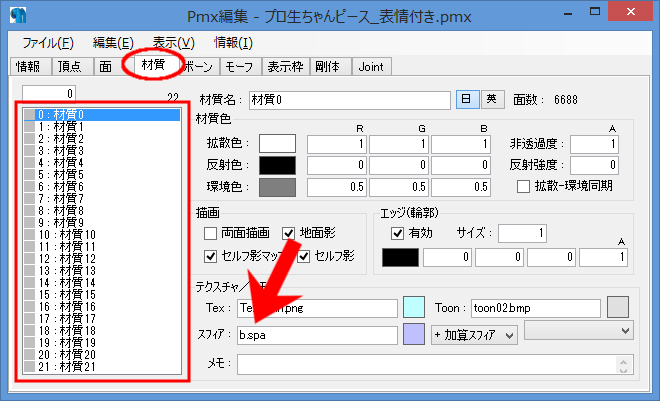This screenshot has height=401, width=660.
Task: Toggle the 両面描画 checkbox
Action: point(211,233)
